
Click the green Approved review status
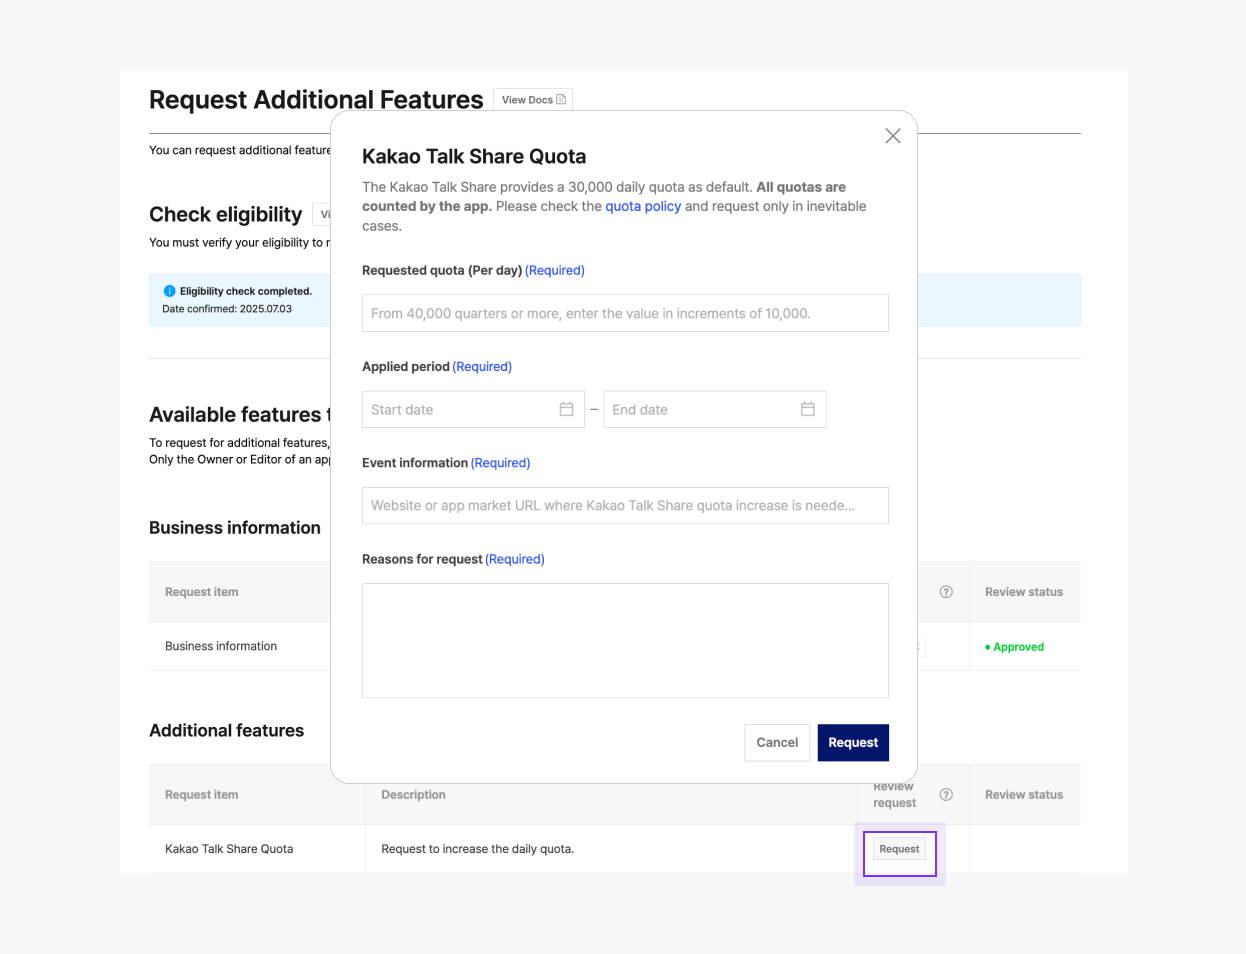click(x=1018, y=647)
